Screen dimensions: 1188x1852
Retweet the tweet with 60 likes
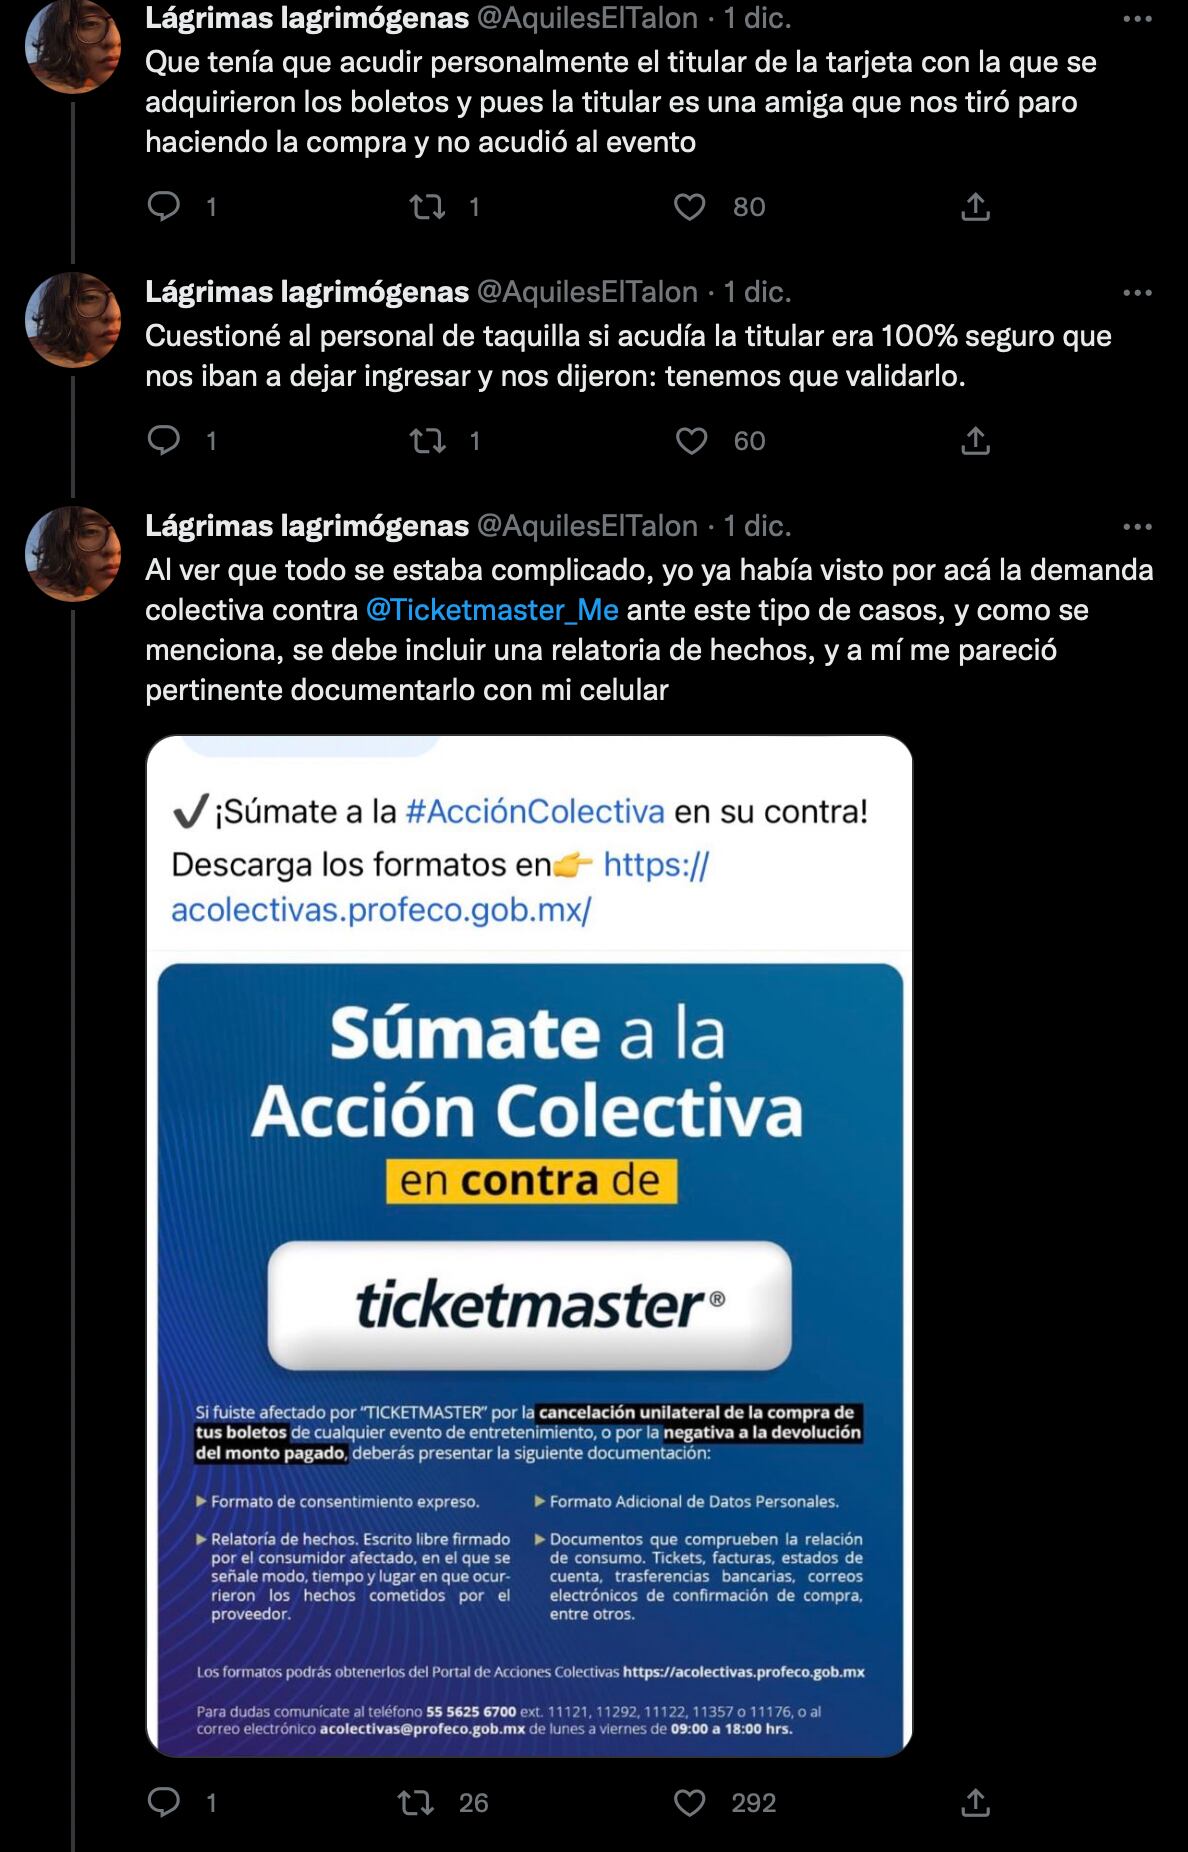[x=428, y=441]
